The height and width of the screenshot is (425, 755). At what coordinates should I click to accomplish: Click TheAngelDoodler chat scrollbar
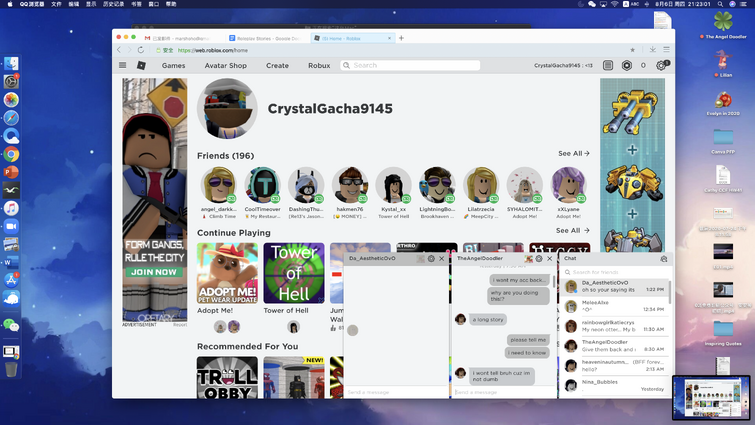pos(554,282)
